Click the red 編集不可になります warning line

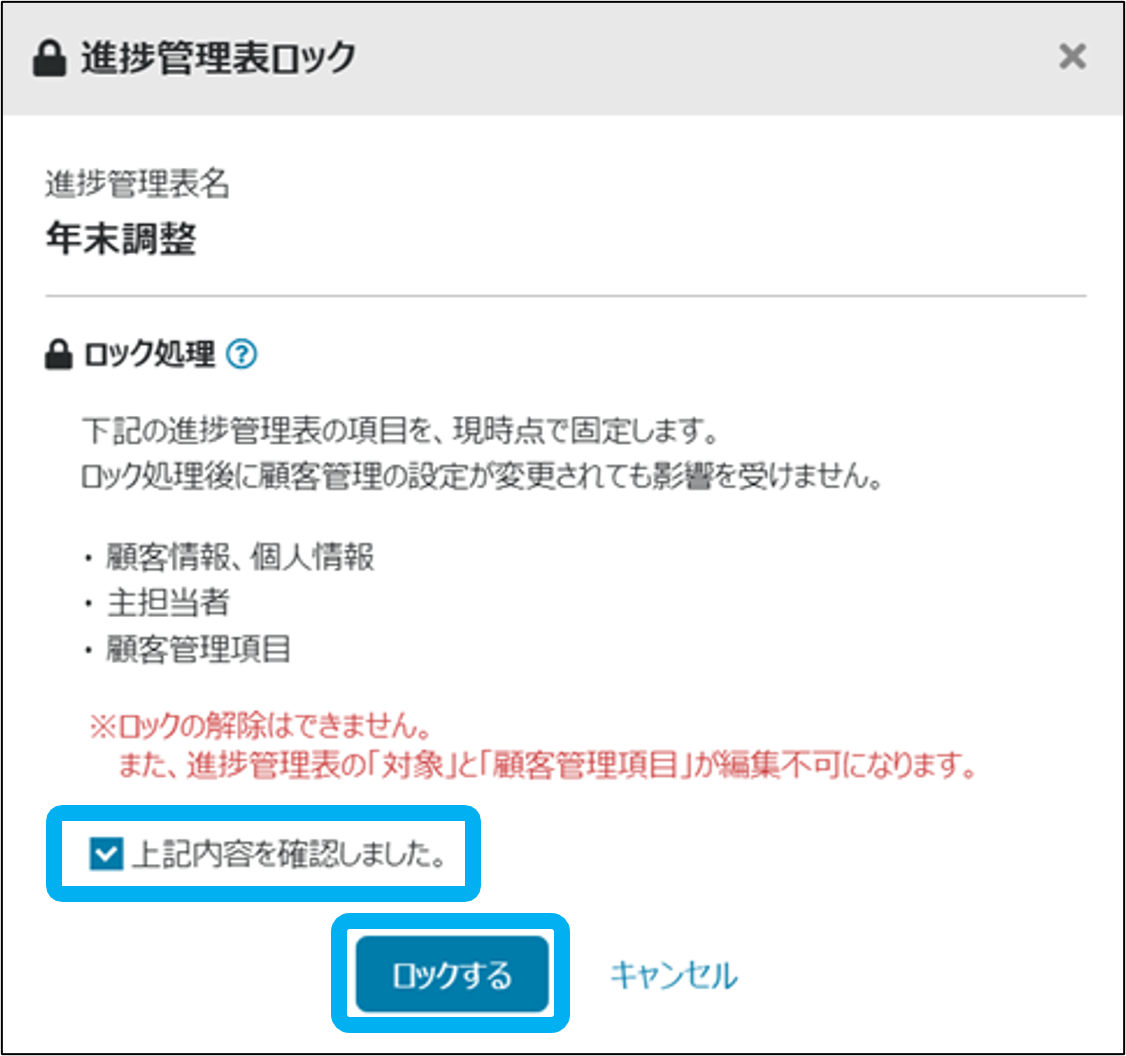click(546, 768)
